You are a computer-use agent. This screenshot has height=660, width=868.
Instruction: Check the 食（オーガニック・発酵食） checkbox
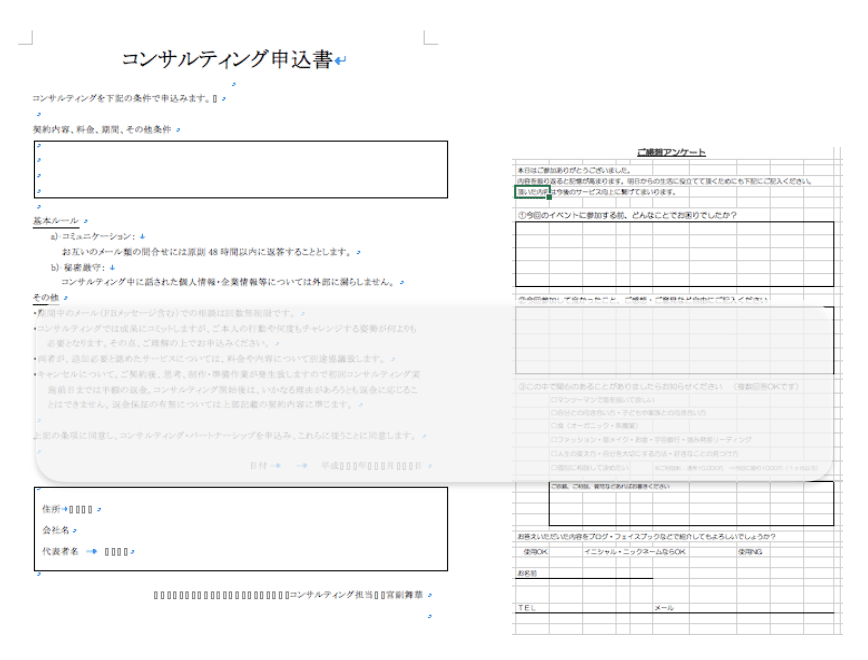click(x=553, y=425)
